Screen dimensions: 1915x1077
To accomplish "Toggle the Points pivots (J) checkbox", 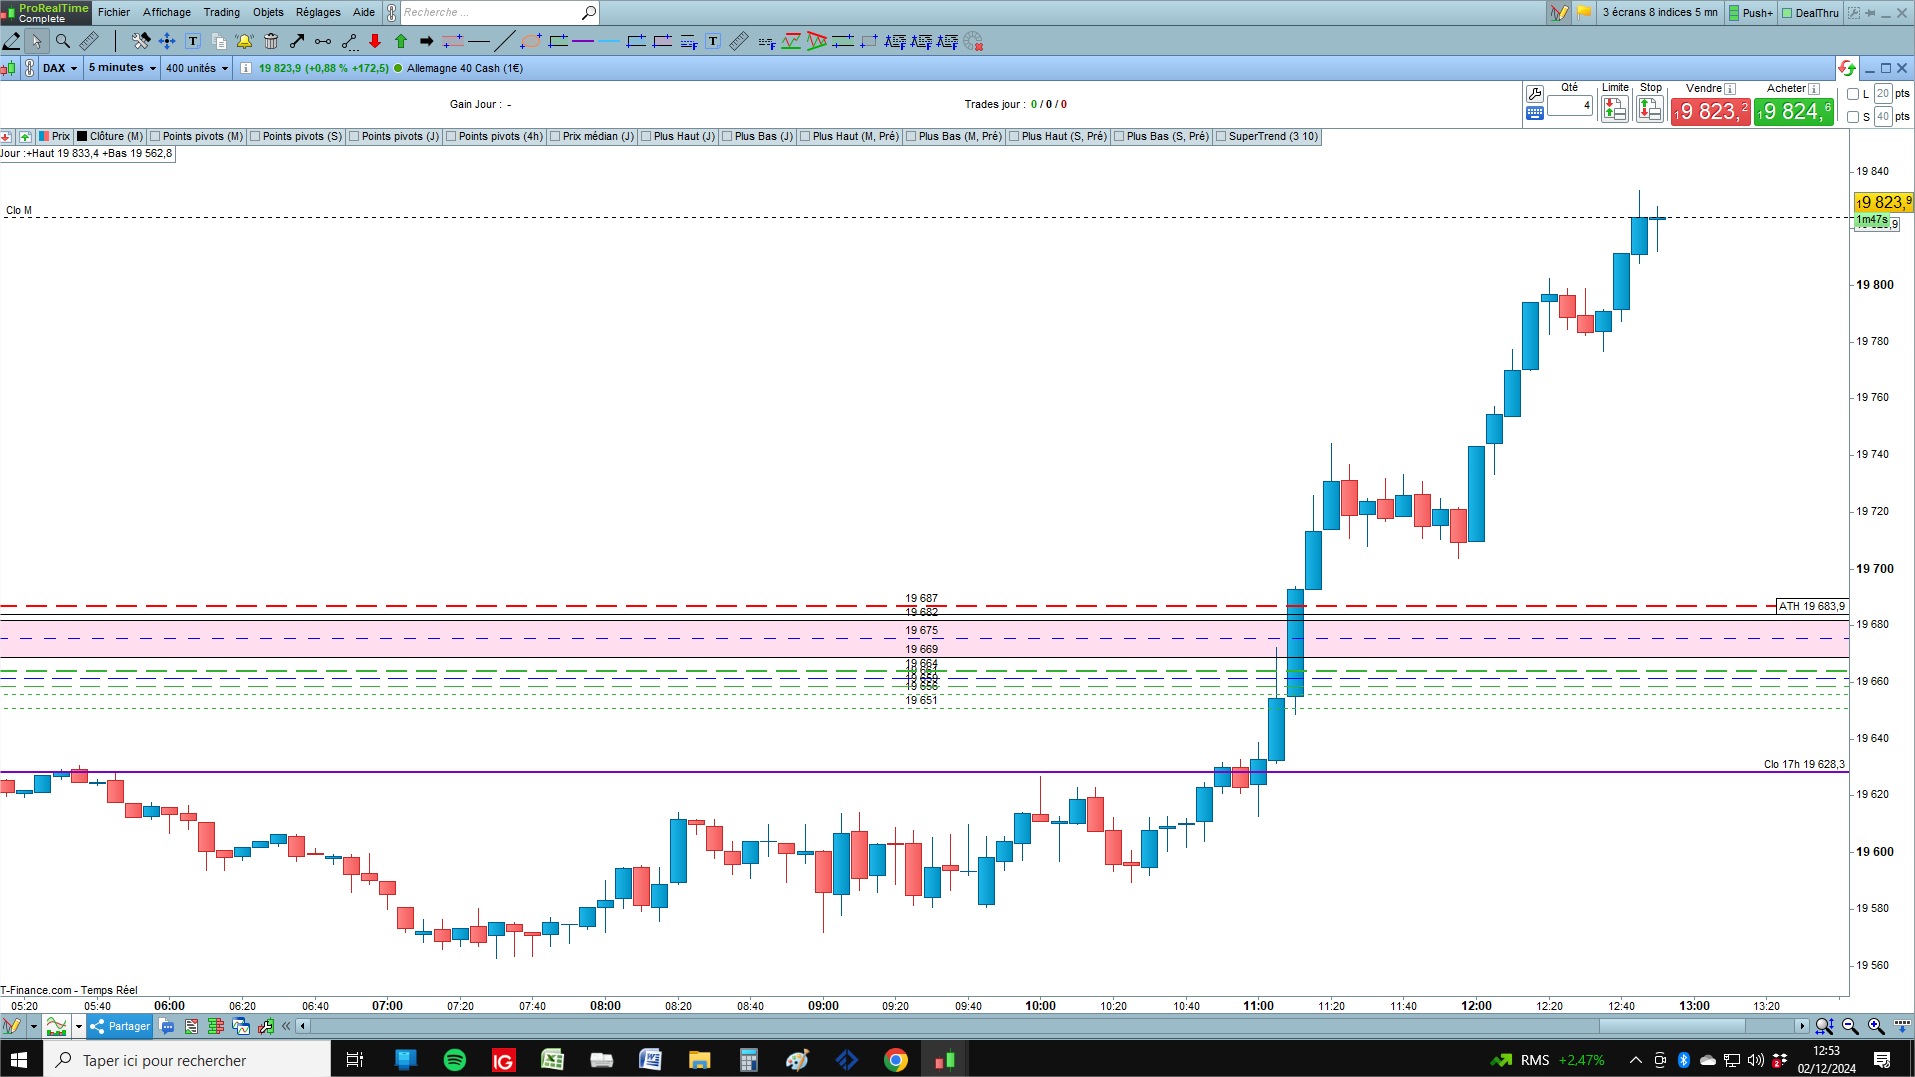I will (354, 137).
